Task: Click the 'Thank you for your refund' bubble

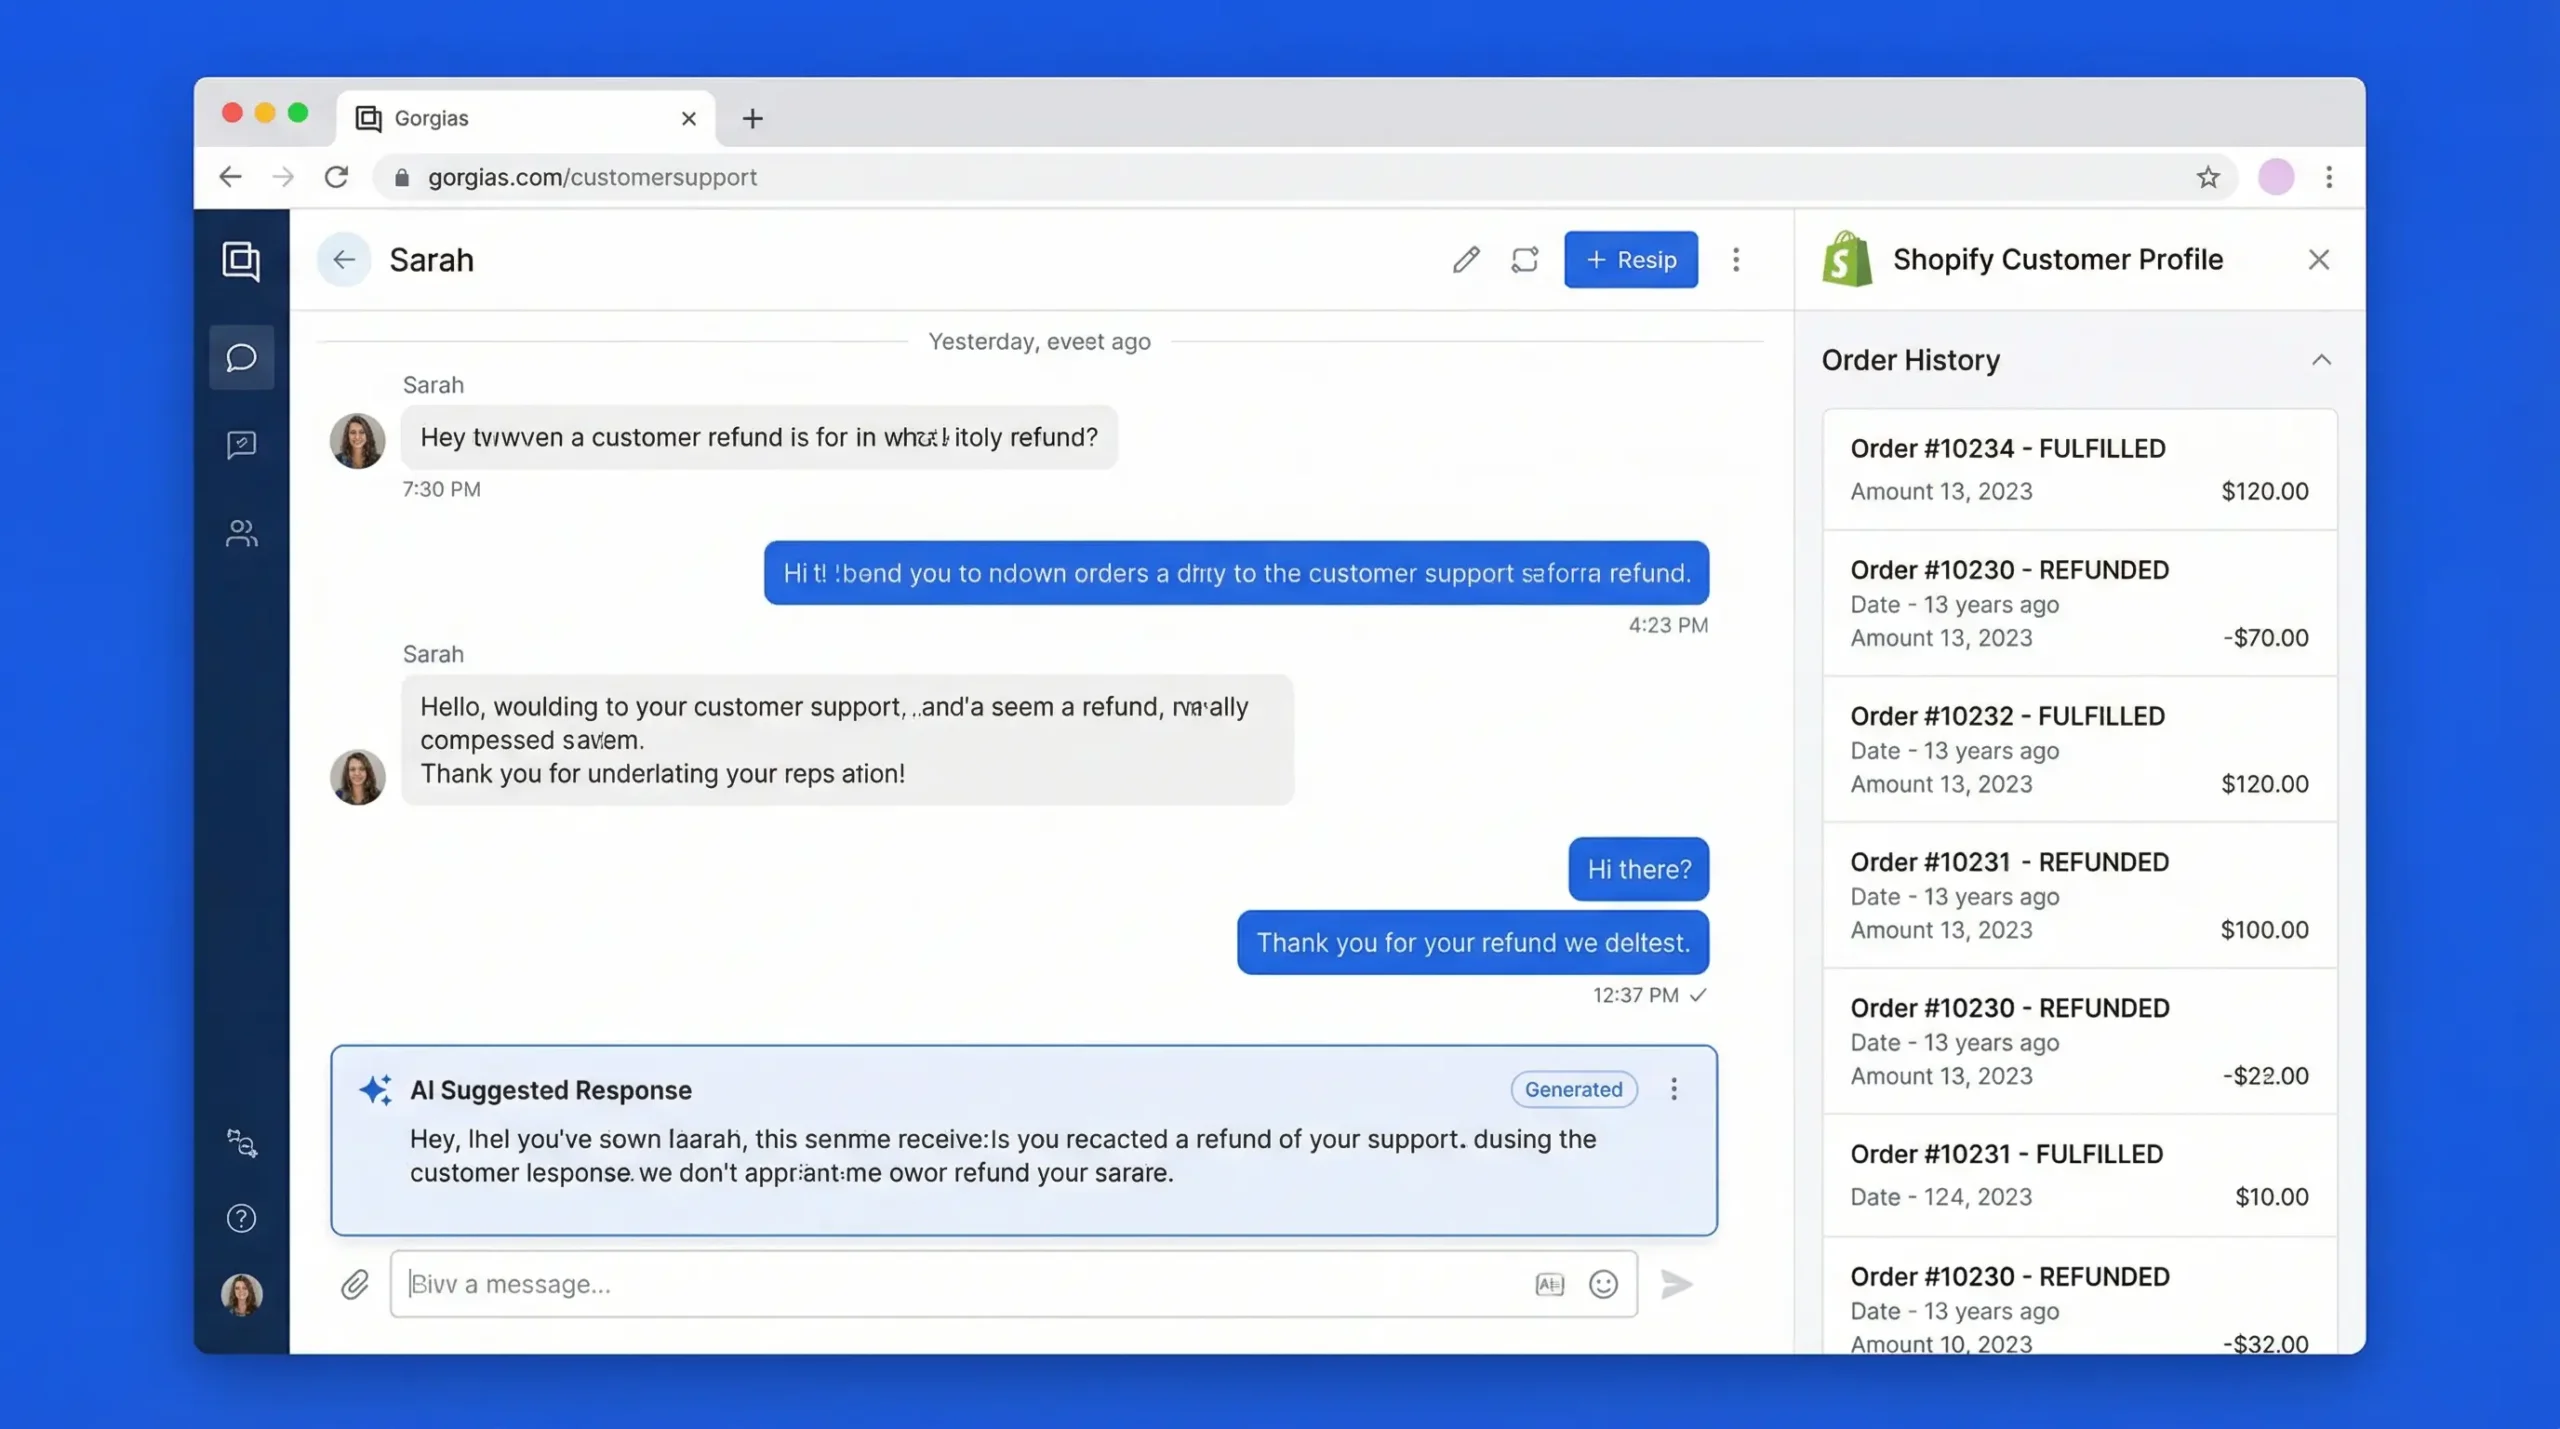Action: tap(1473, 942)
